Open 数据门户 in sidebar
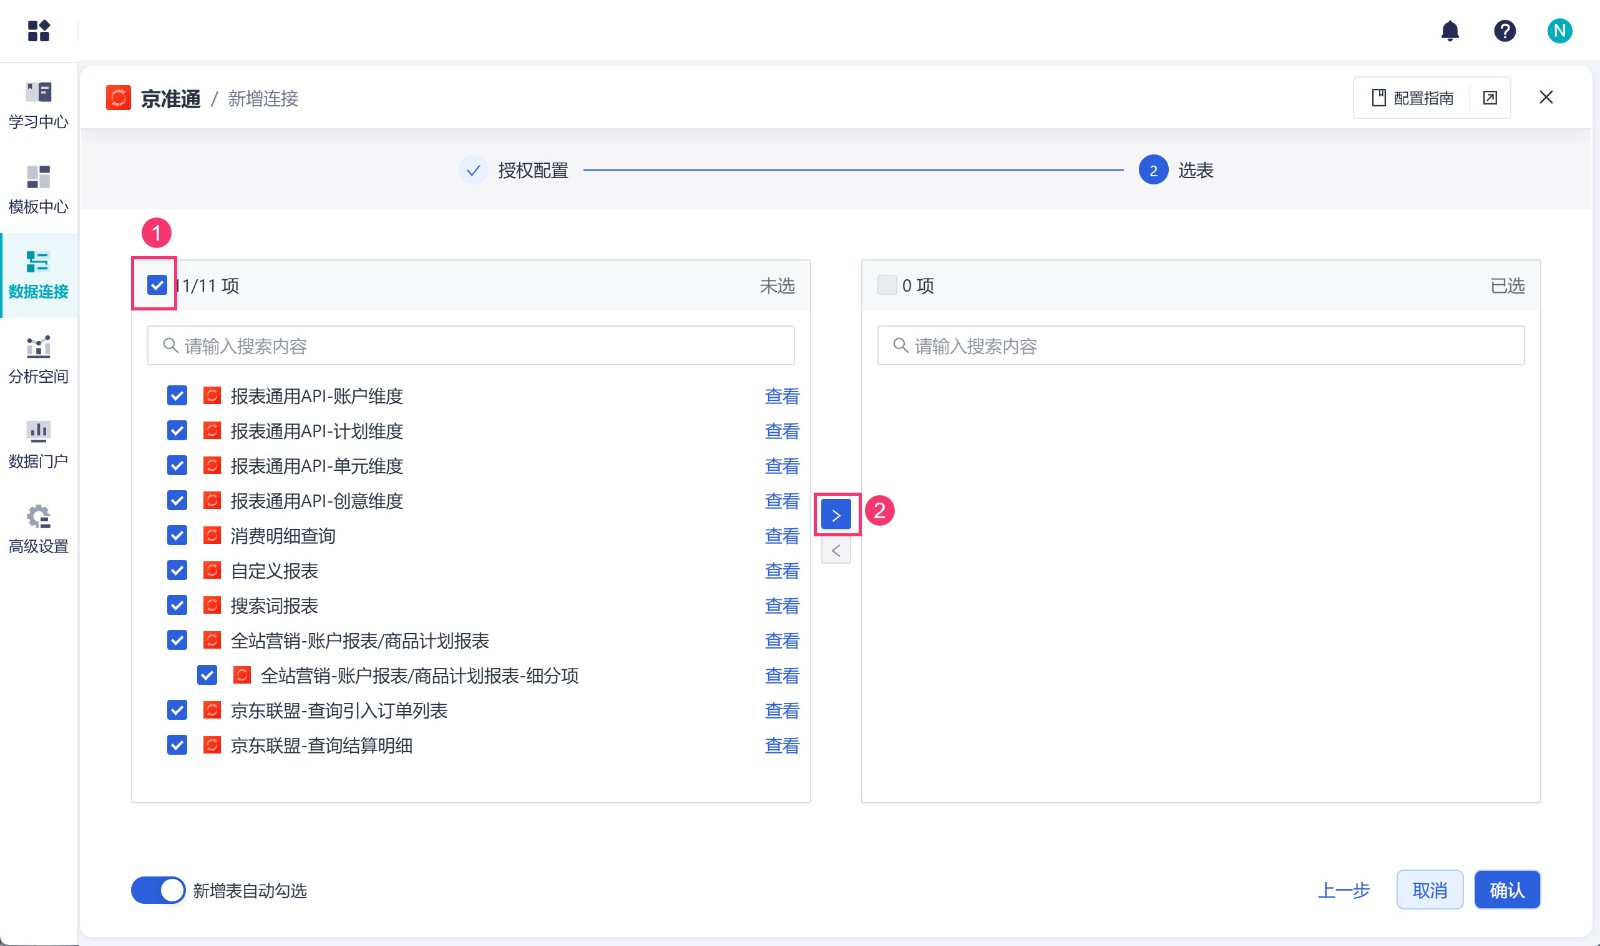 38,446
